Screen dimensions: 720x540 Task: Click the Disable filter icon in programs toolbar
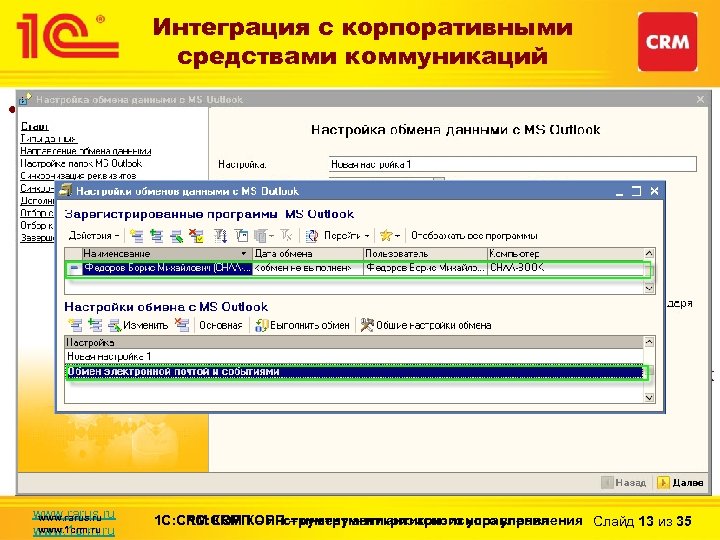click(x=287, y=236)
